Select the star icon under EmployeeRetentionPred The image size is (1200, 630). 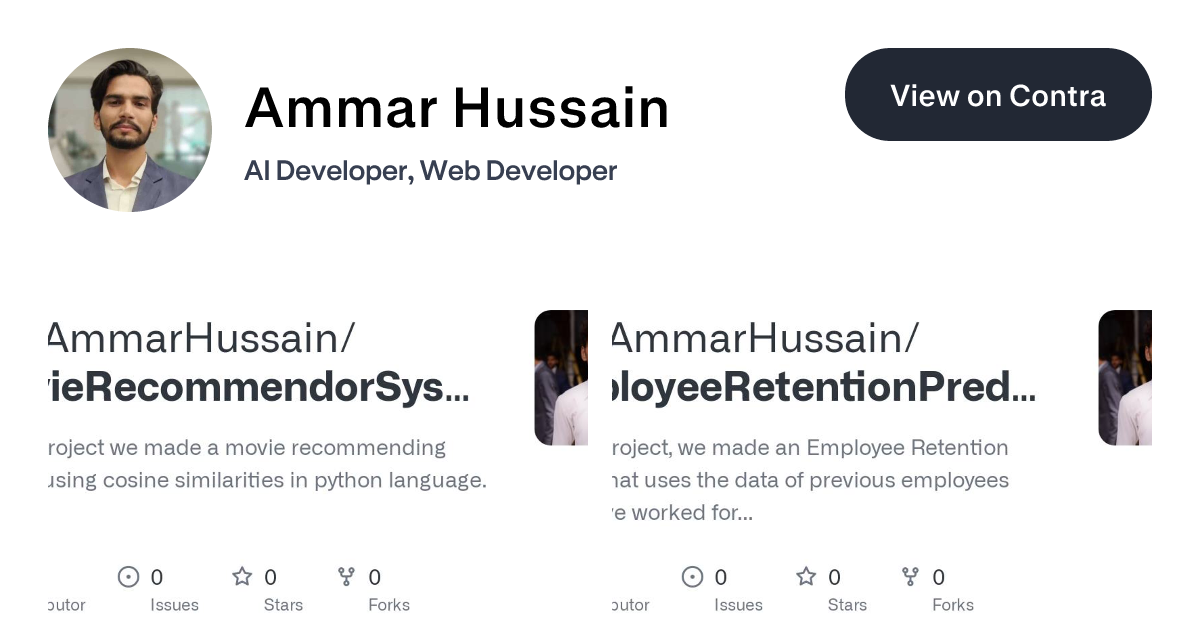806,576
